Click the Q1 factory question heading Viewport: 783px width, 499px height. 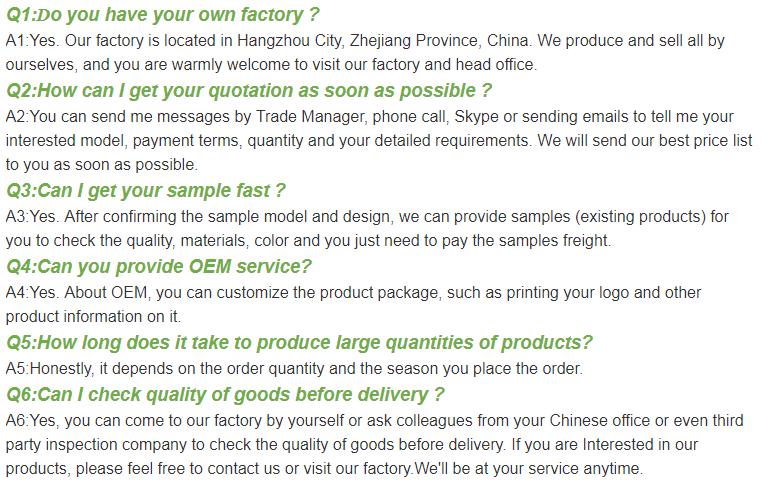(x=162, y=15)
